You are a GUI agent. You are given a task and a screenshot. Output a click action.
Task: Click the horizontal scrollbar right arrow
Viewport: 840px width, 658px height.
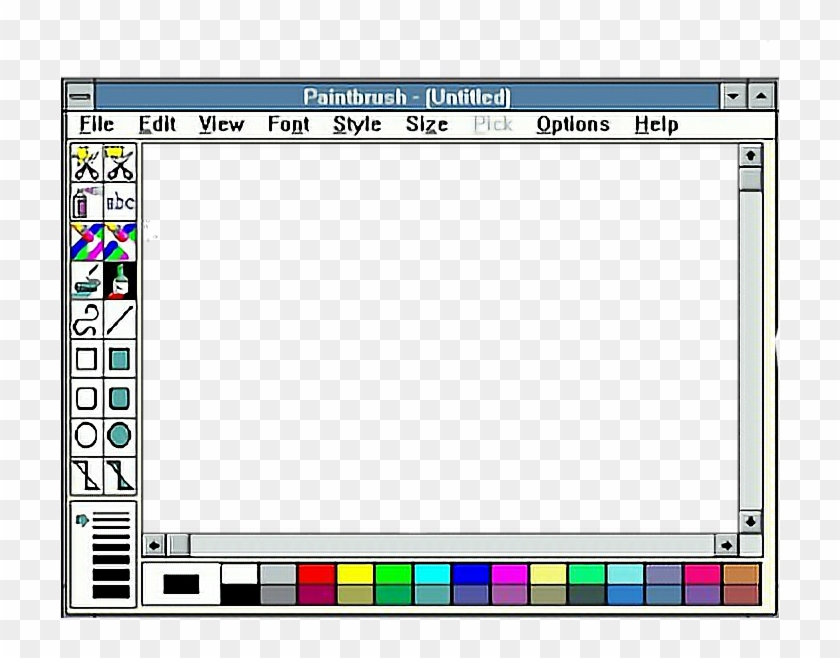pos(726,545)
